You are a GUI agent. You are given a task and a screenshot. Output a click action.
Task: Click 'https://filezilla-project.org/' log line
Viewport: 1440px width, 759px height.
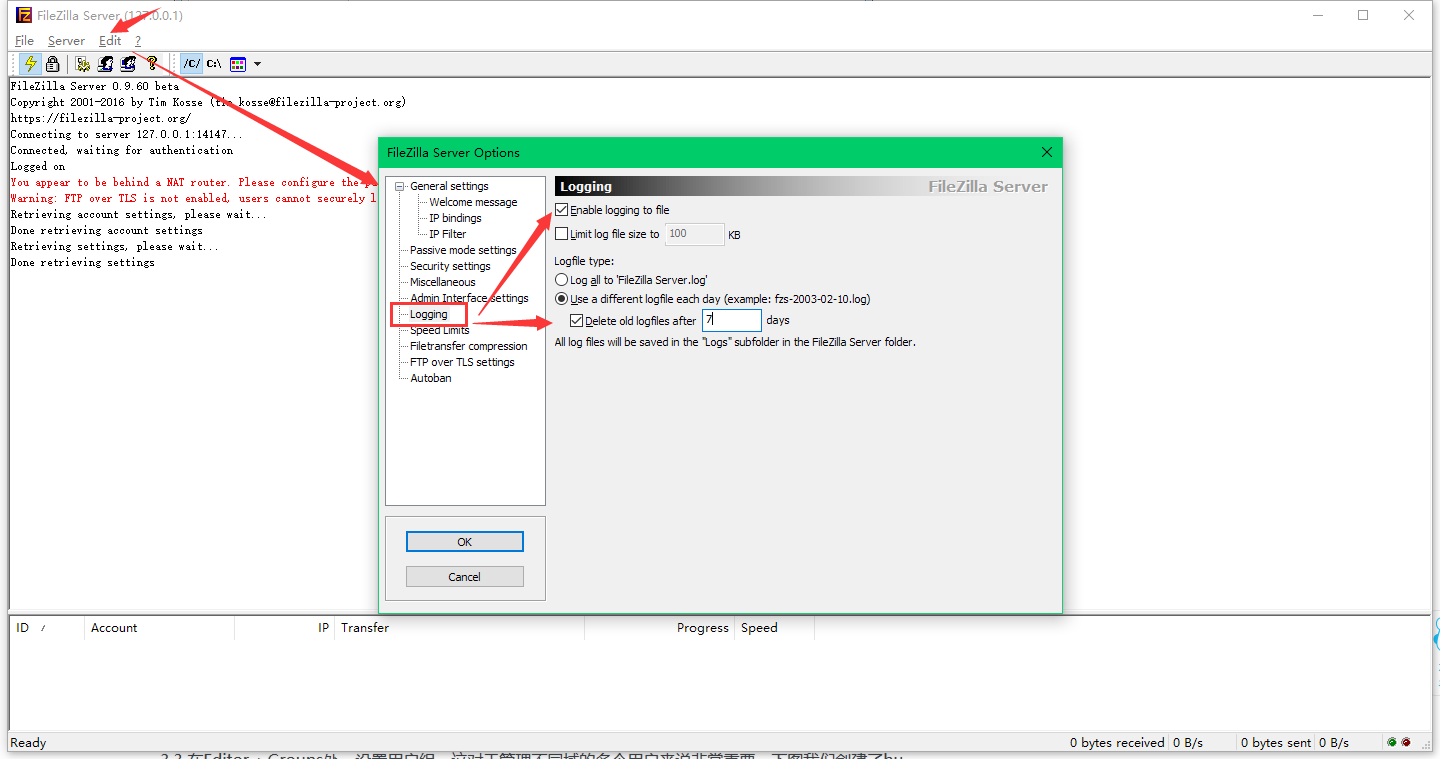tap(100, 118)
